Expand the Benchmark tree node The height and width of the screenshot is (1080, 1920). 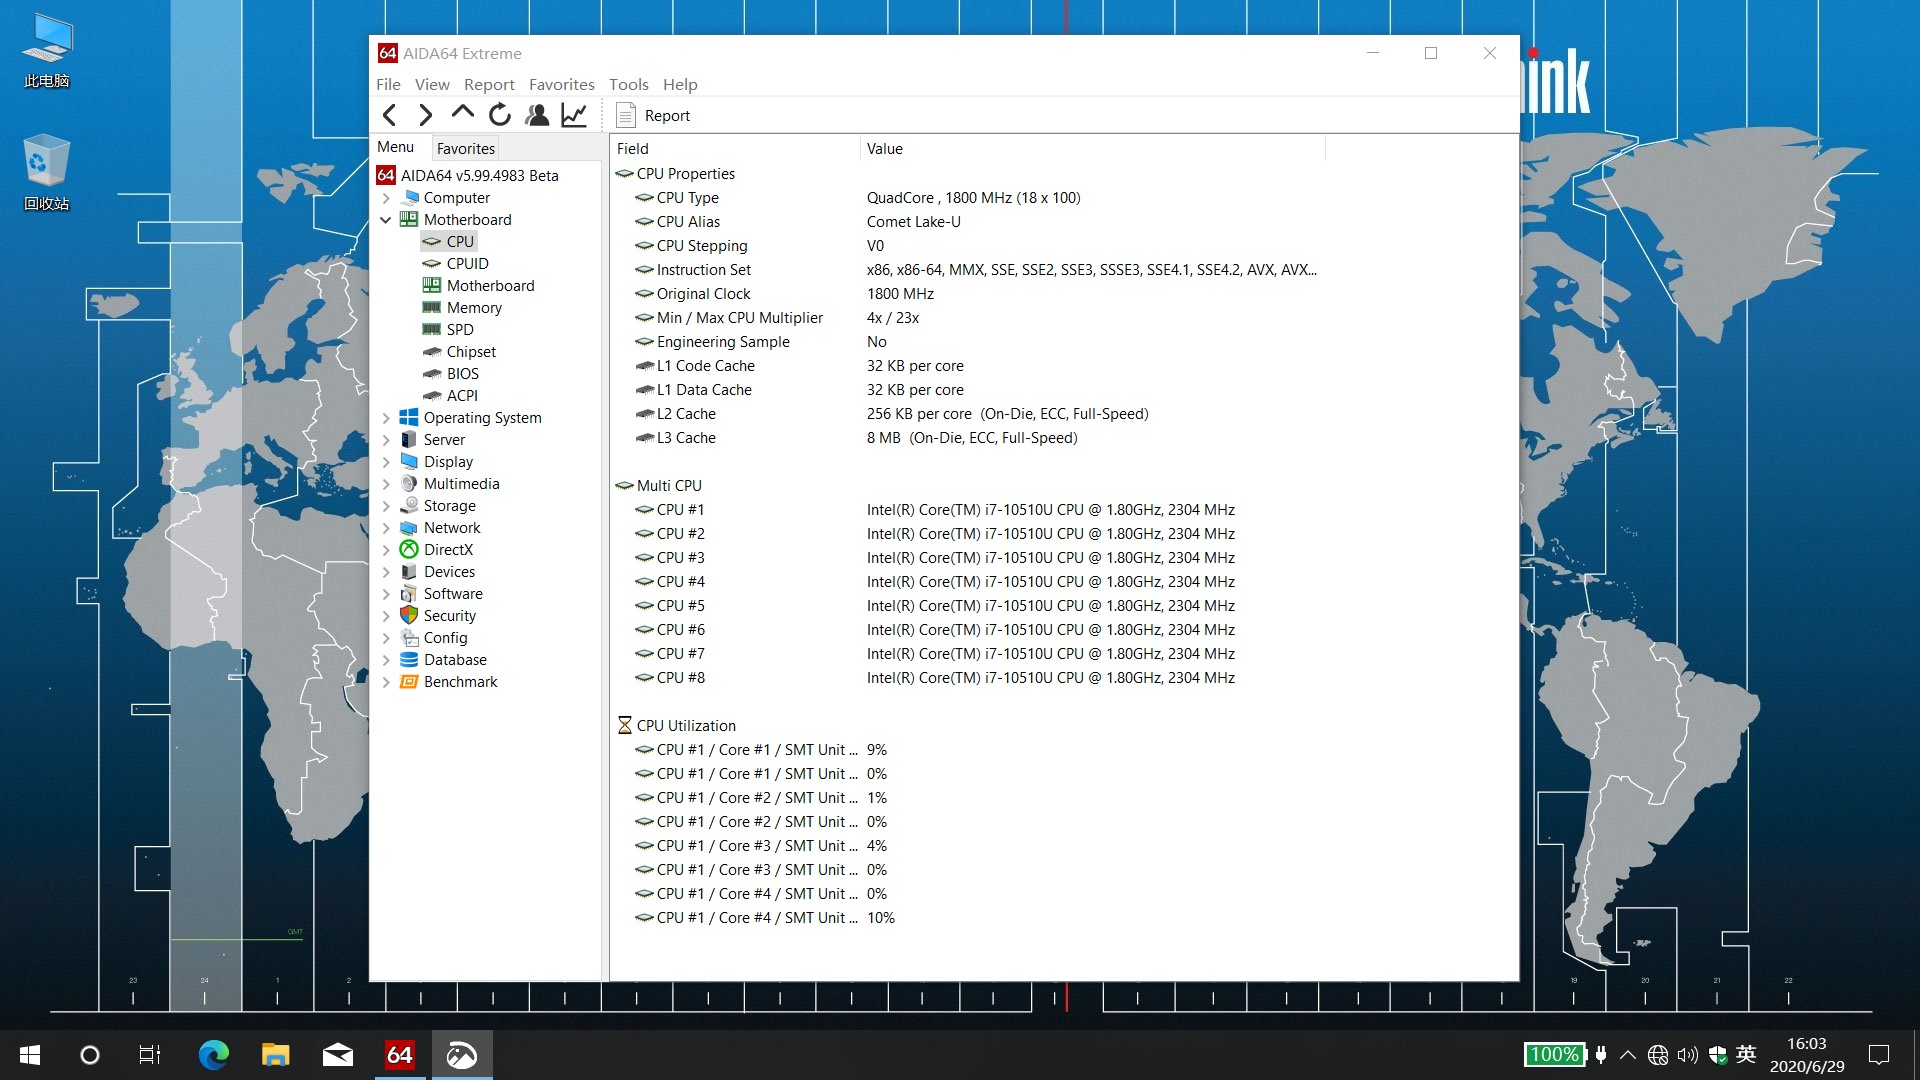[x=386, y=682]
